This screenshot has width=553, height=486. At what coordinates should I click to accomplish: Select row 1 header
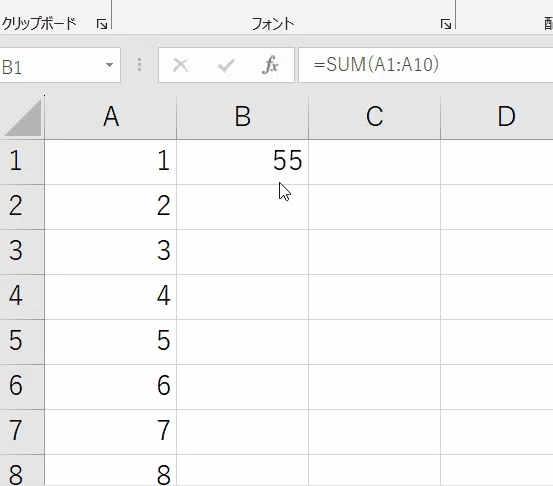22,162
